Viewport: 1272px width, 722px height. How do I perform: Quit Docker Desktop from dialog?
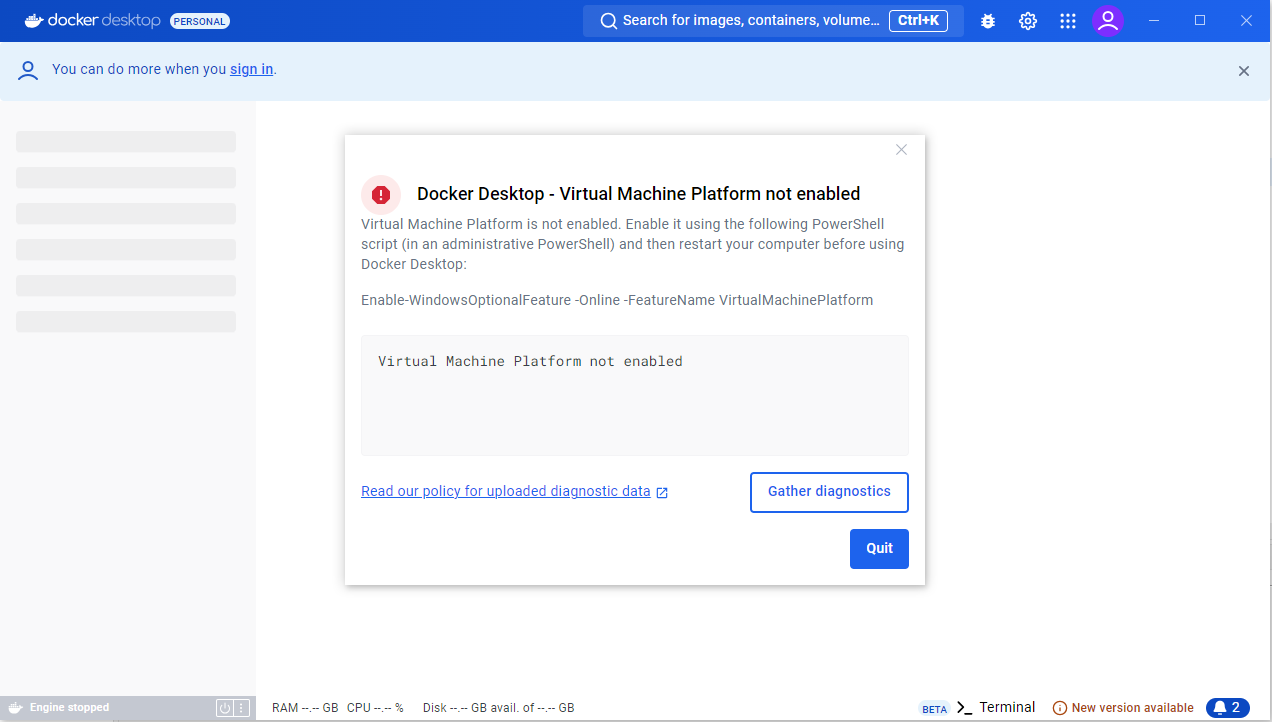pyautogui.click(x=879, y=548)
